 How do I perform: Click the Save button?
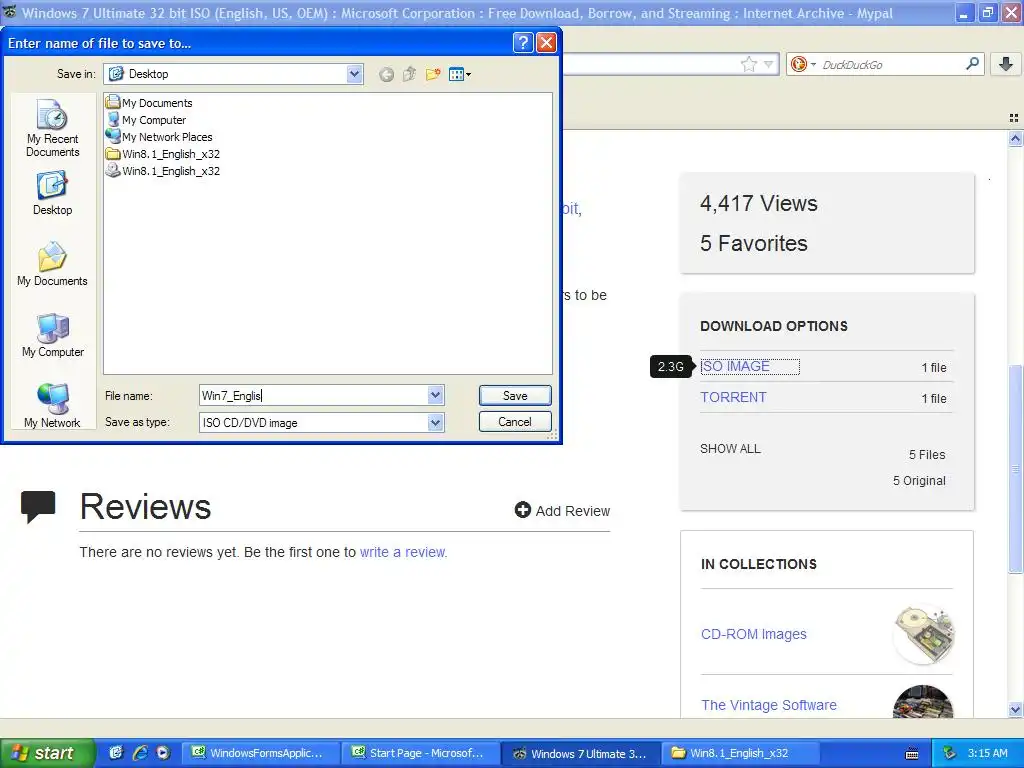tap(515, 395)
